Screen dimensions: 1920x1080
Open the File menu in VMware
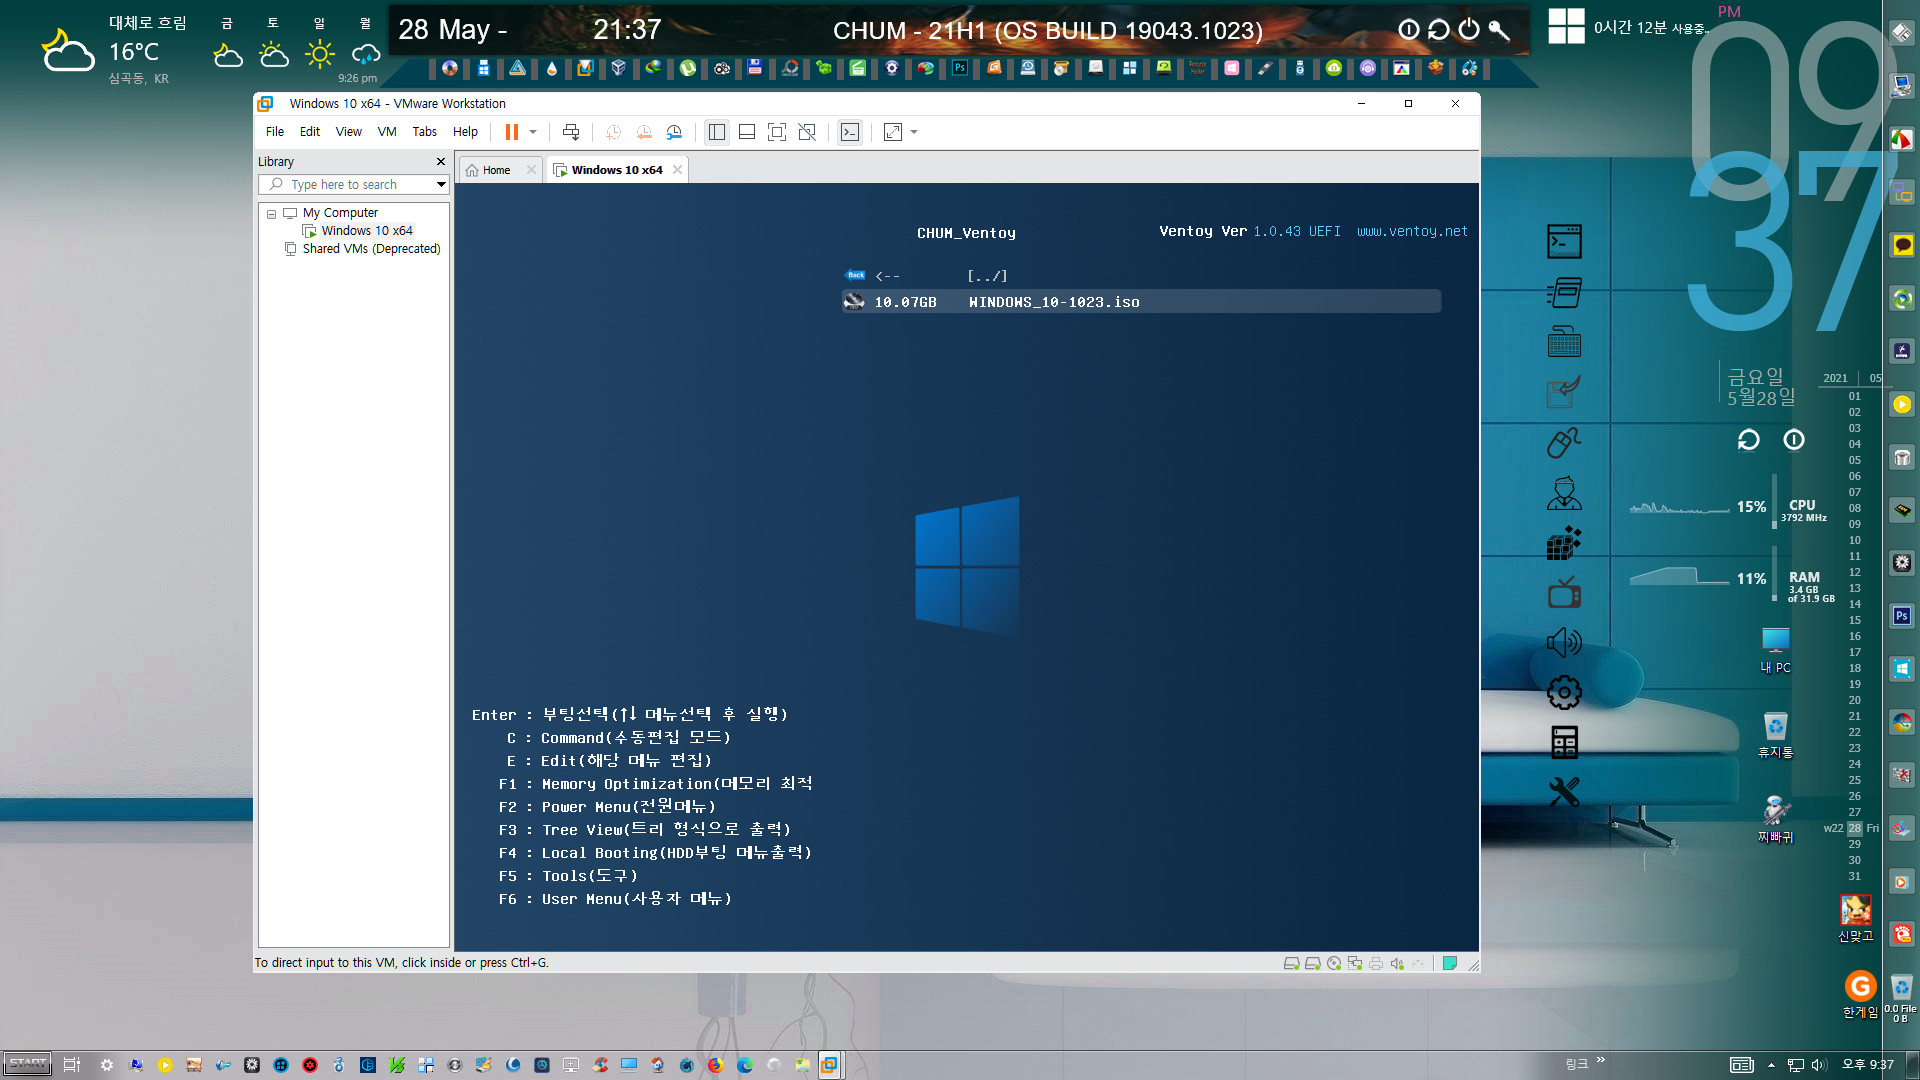tap(275, 132)
